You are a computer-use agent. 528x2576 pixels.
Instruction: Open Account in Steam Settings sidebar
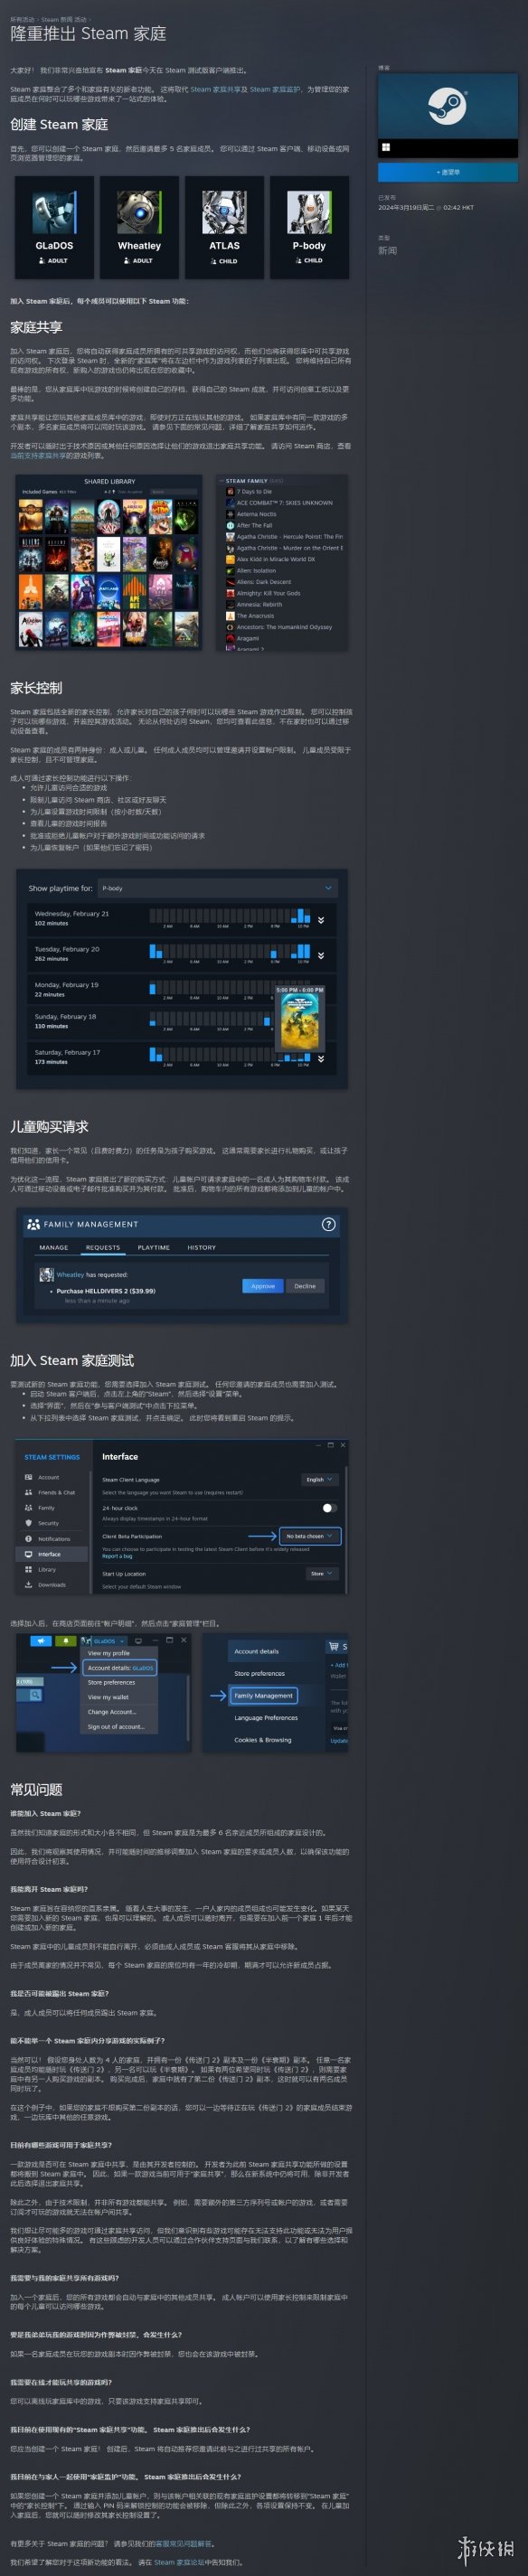point(48,1477)
